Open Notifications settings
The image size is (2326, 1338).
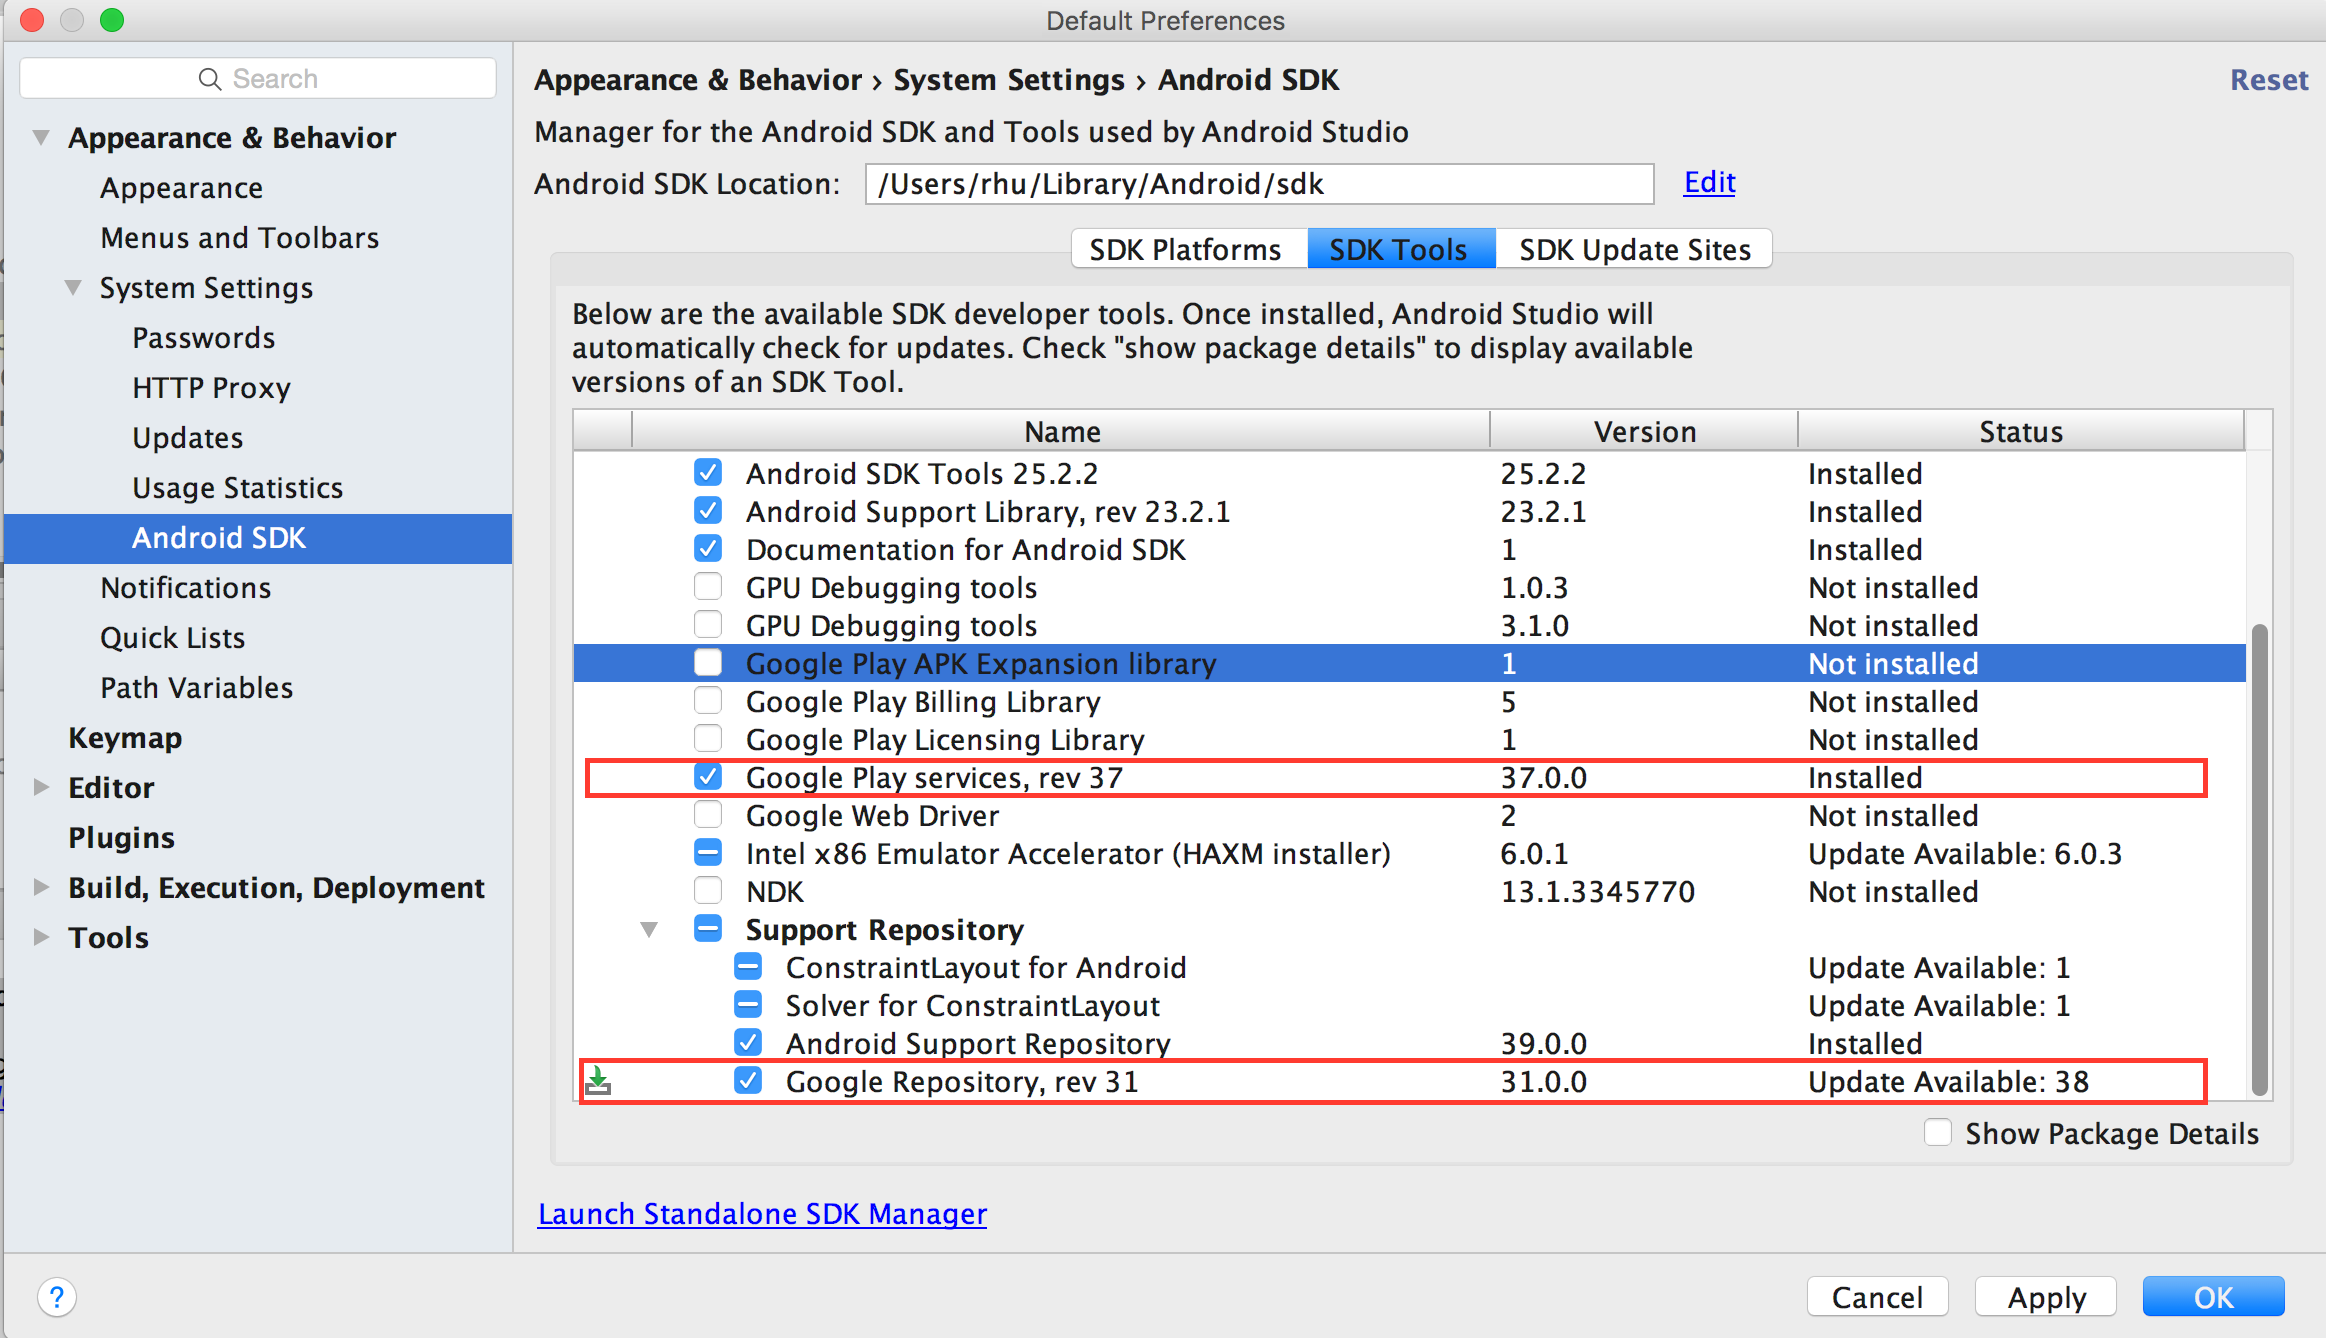[186, 588]
